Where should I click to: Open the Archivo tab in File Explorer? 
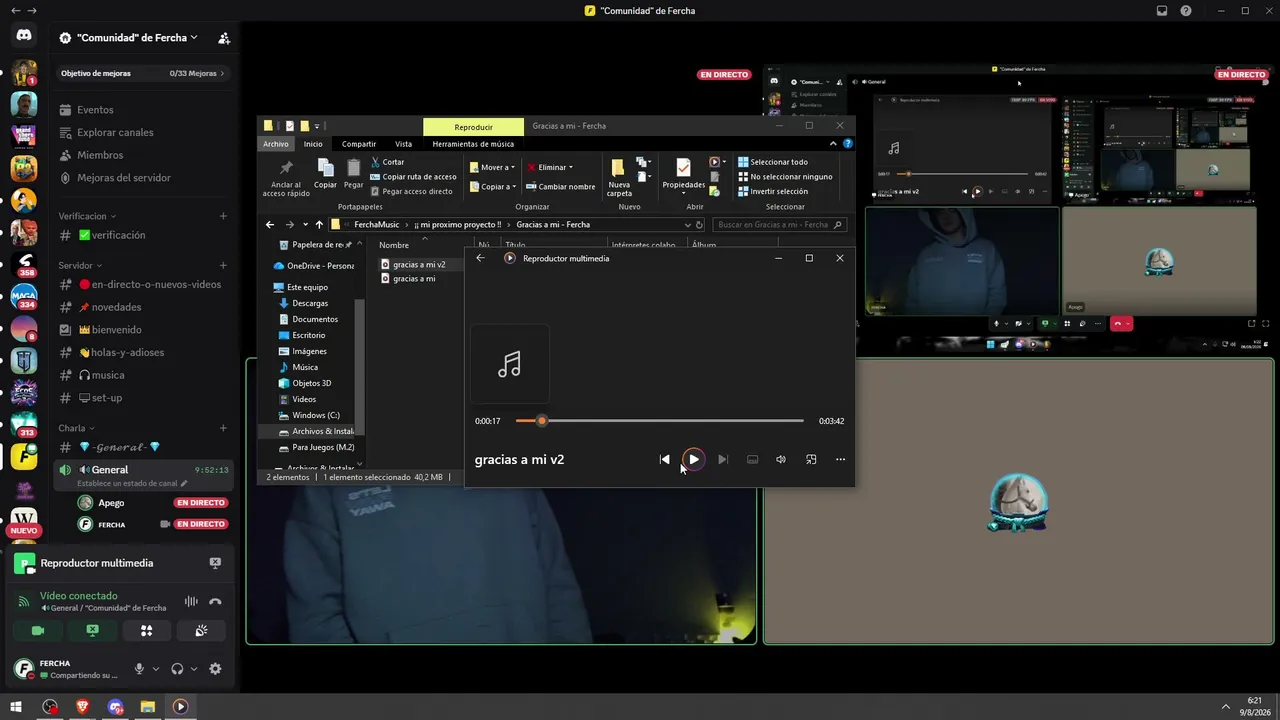[x=276, y=144]
